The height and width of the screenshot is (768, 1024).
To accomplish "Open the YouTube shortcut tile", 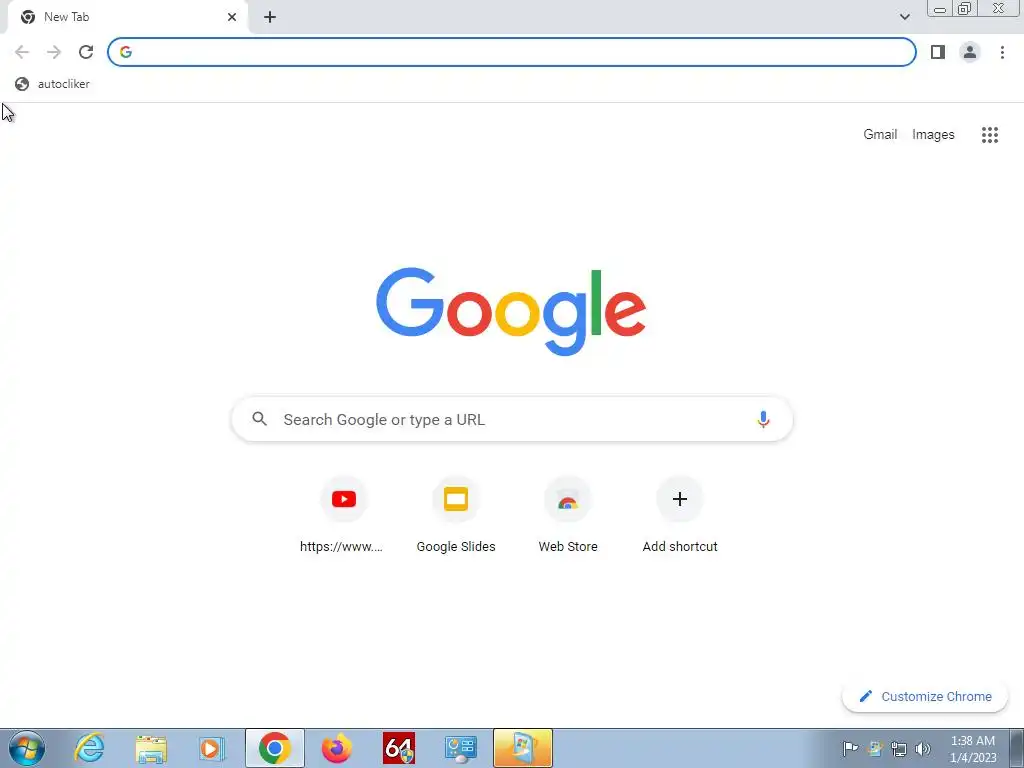I will [x=344, y=516].
